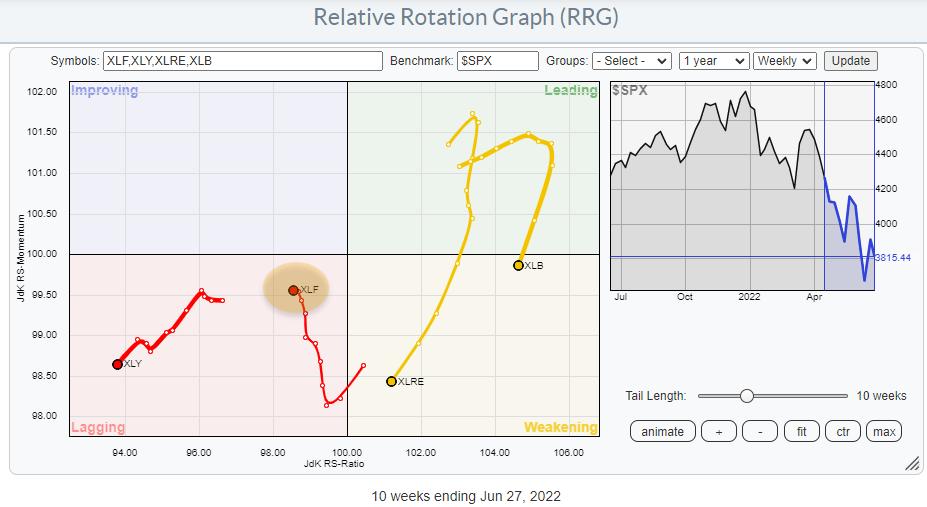Viewport: 927px width, 507px height.
Task: Click the Benchmark $SPX input field
Action: [x=497, y=61]
